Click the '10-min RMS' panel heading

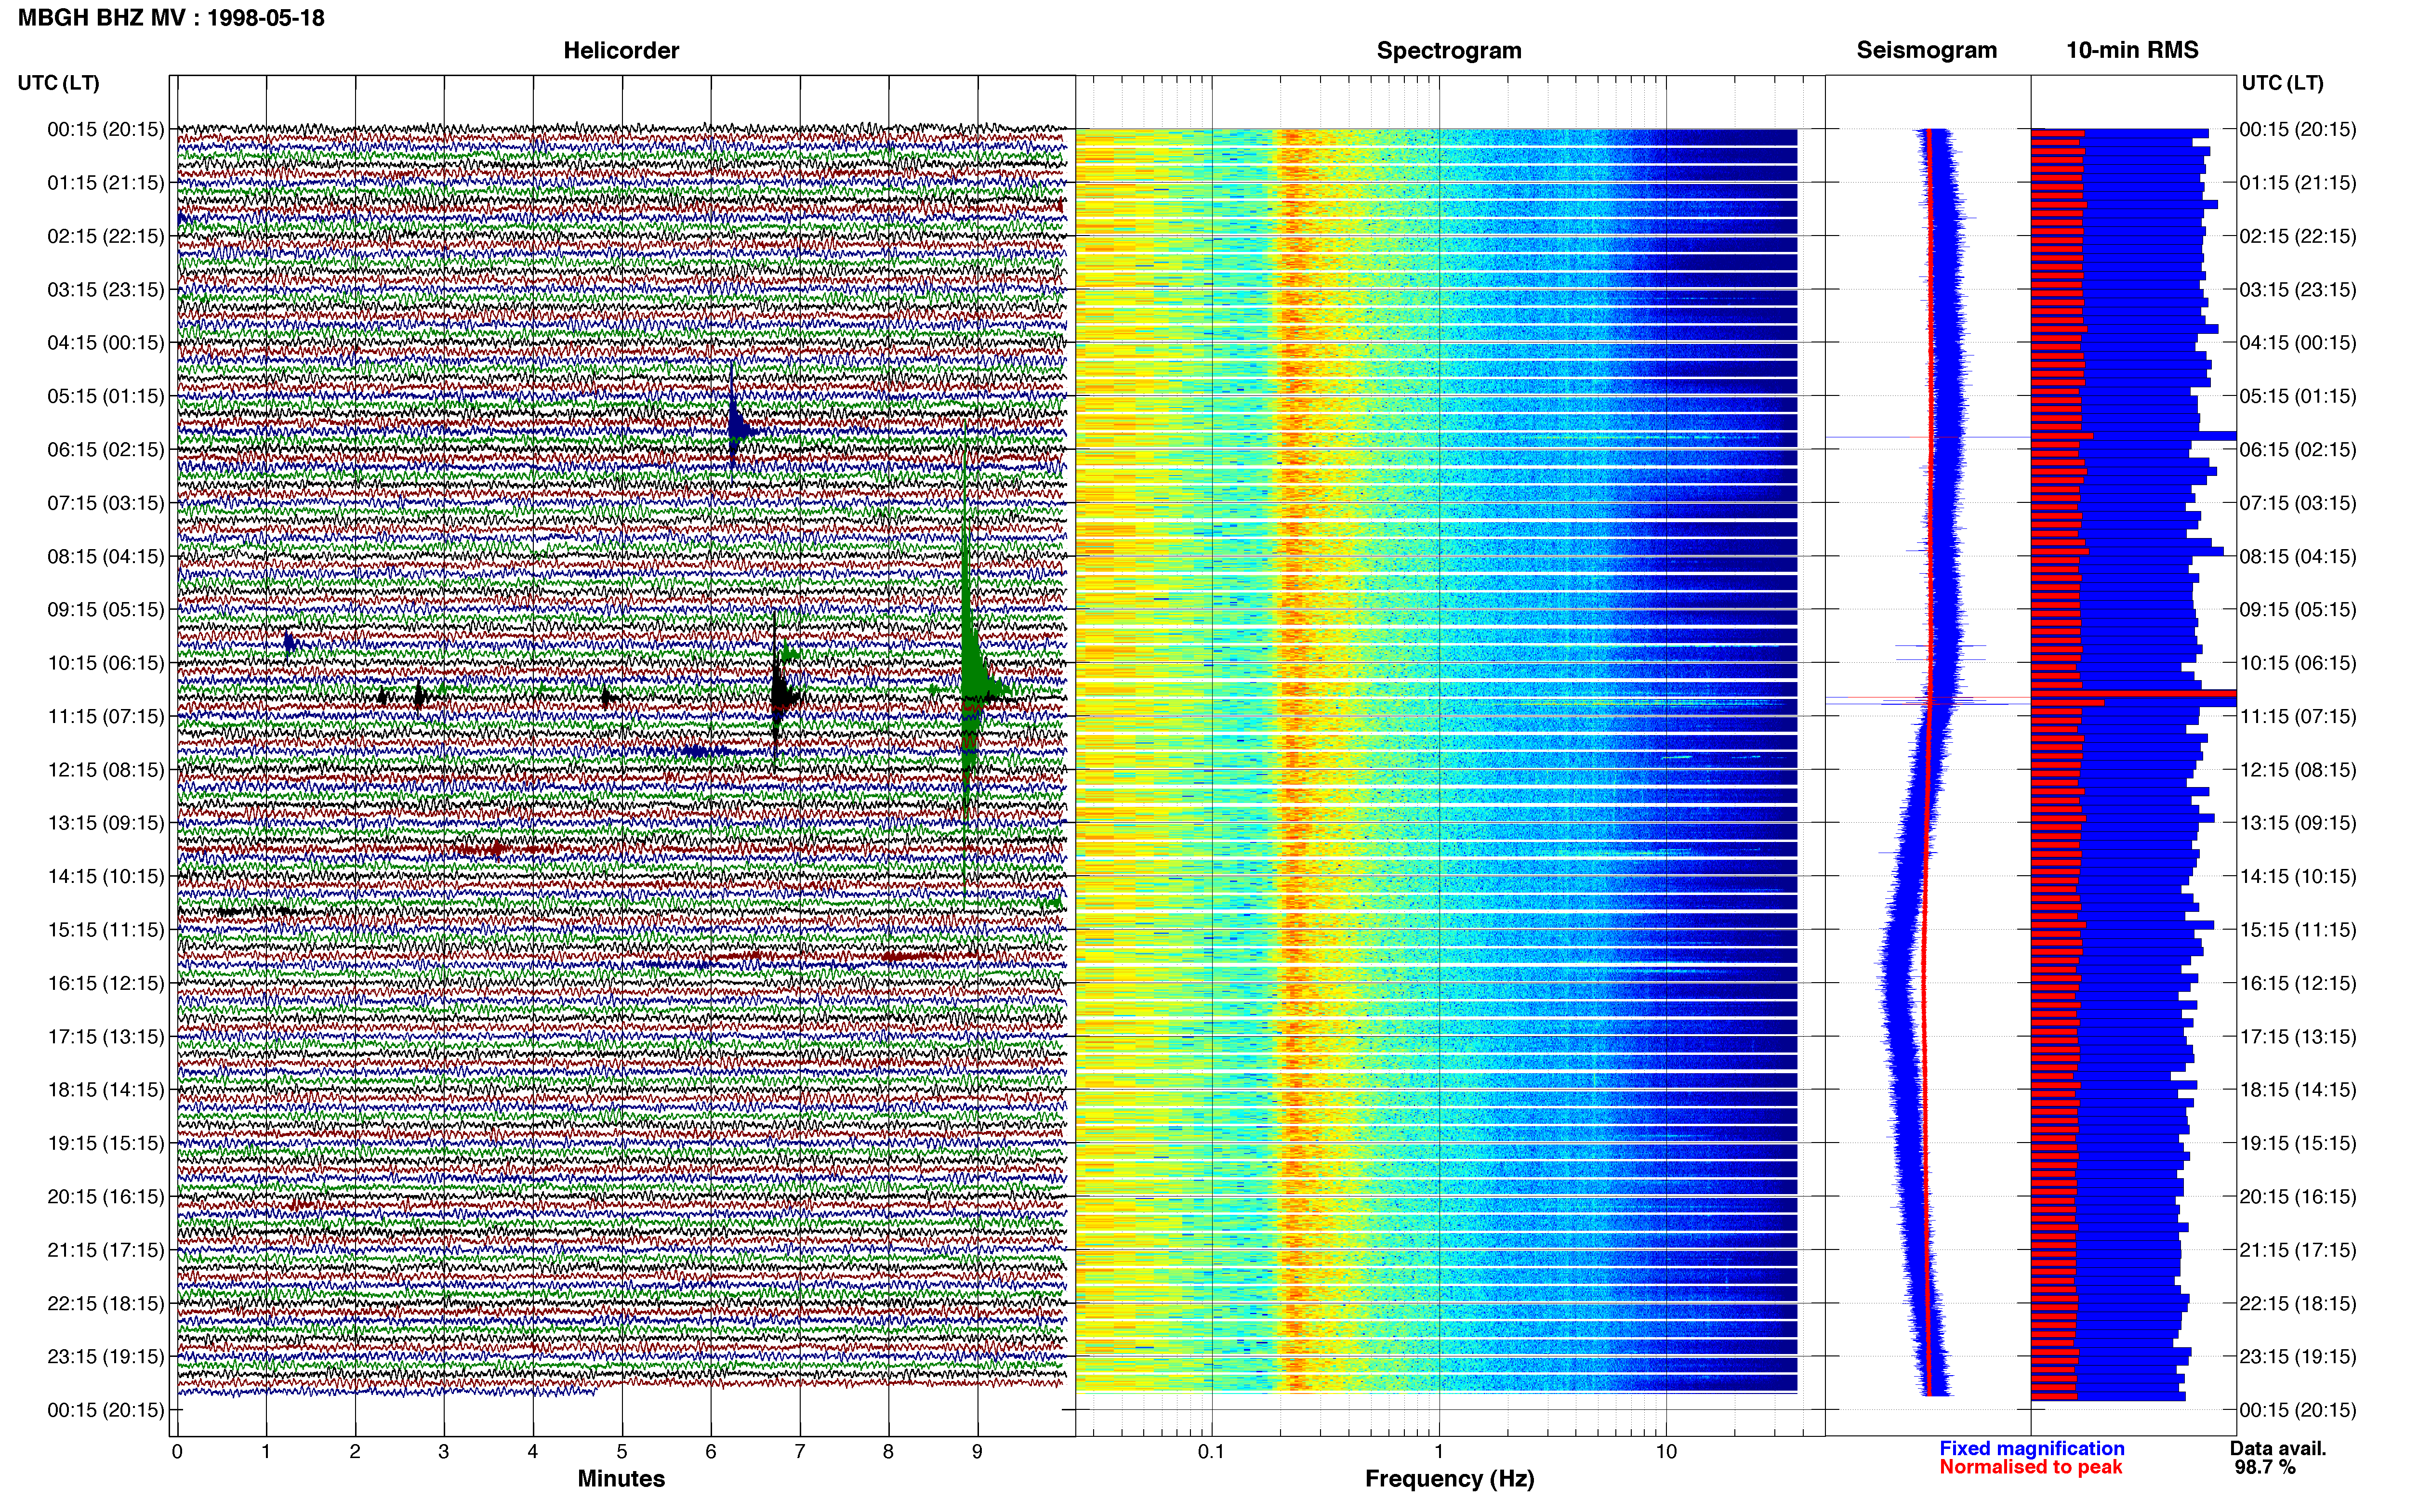pyautogui.click(x=2132, y=51)
